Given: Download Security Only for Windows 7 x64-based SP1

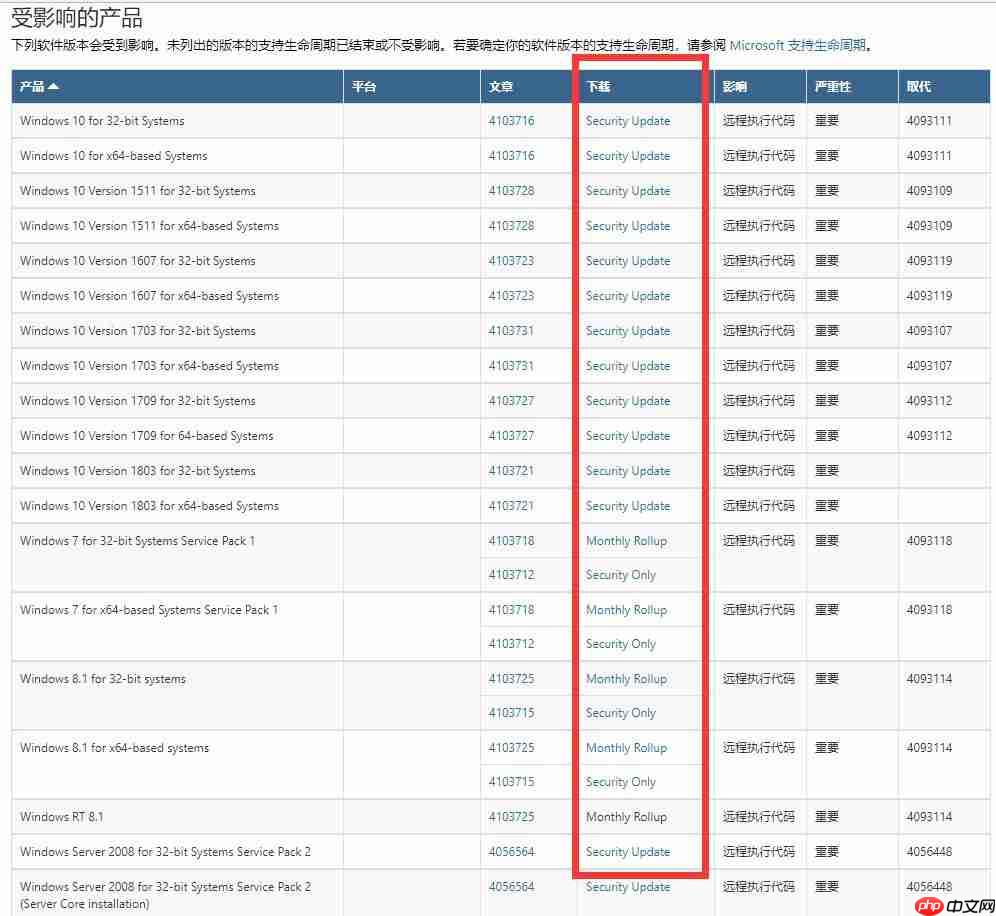Looking at the screenshot, I should pyautogui.click(x=621, y=643).
